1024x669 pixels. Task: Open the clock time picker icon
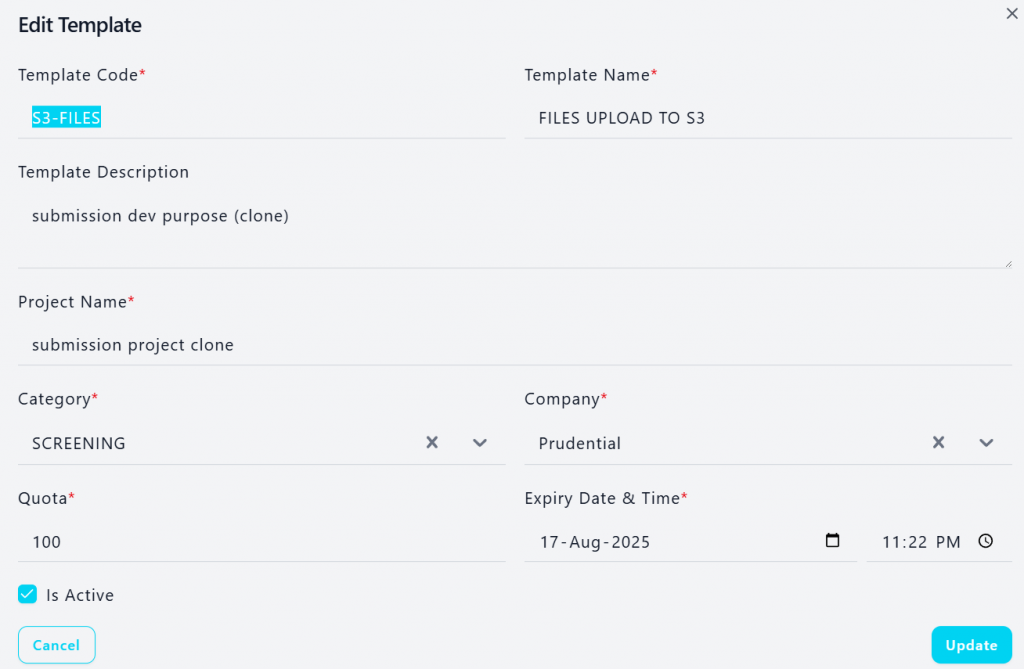coord(985,541)
